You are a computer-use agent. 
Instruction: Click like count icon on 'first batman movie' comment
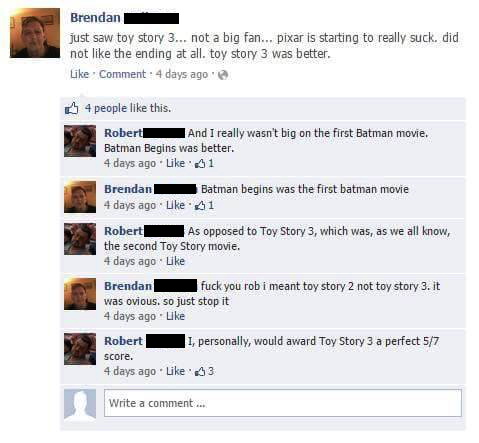click(x=200, y=205)
